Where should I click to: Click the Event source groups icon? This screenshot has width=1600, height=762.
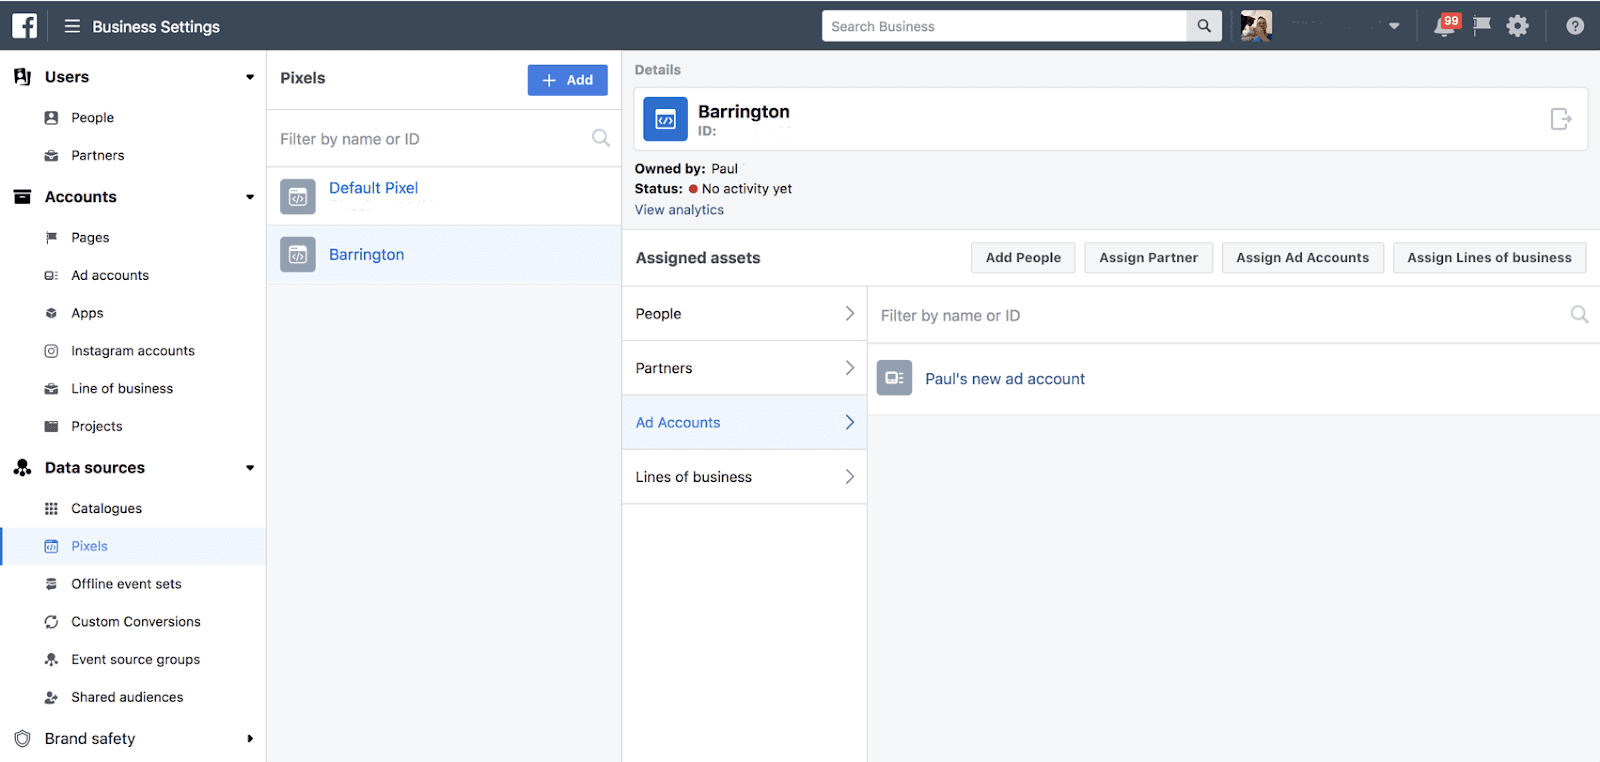click(x=51, y=660)
